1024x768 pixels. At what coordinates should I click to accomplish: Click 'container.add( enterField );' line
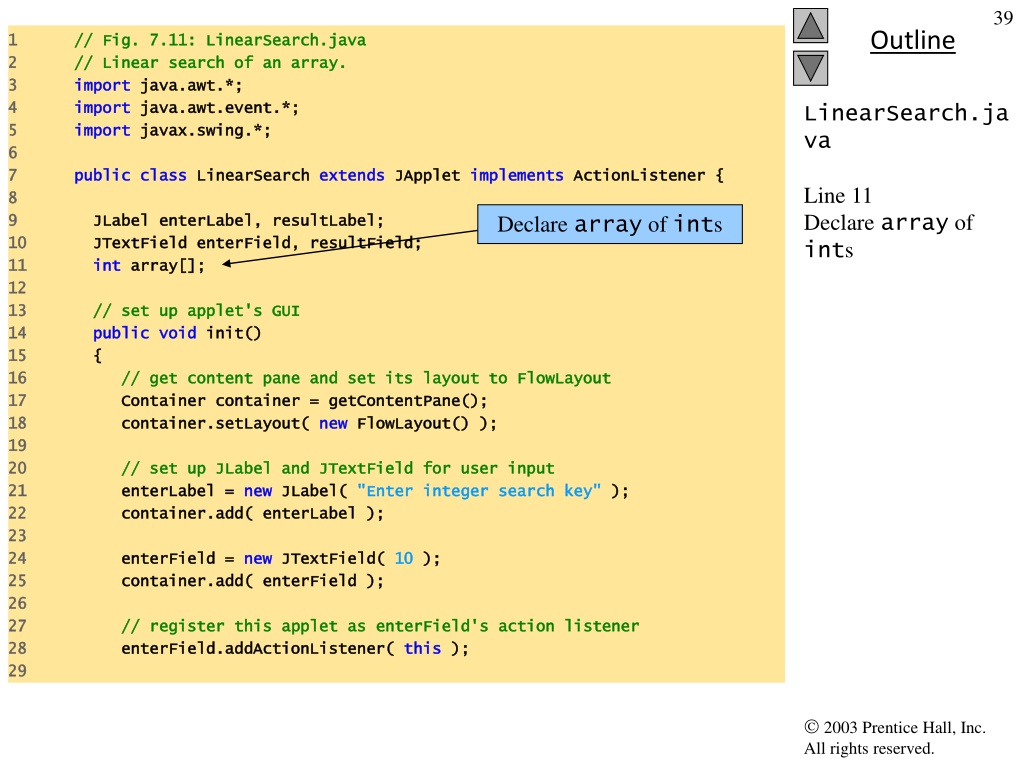coord(253,581)
